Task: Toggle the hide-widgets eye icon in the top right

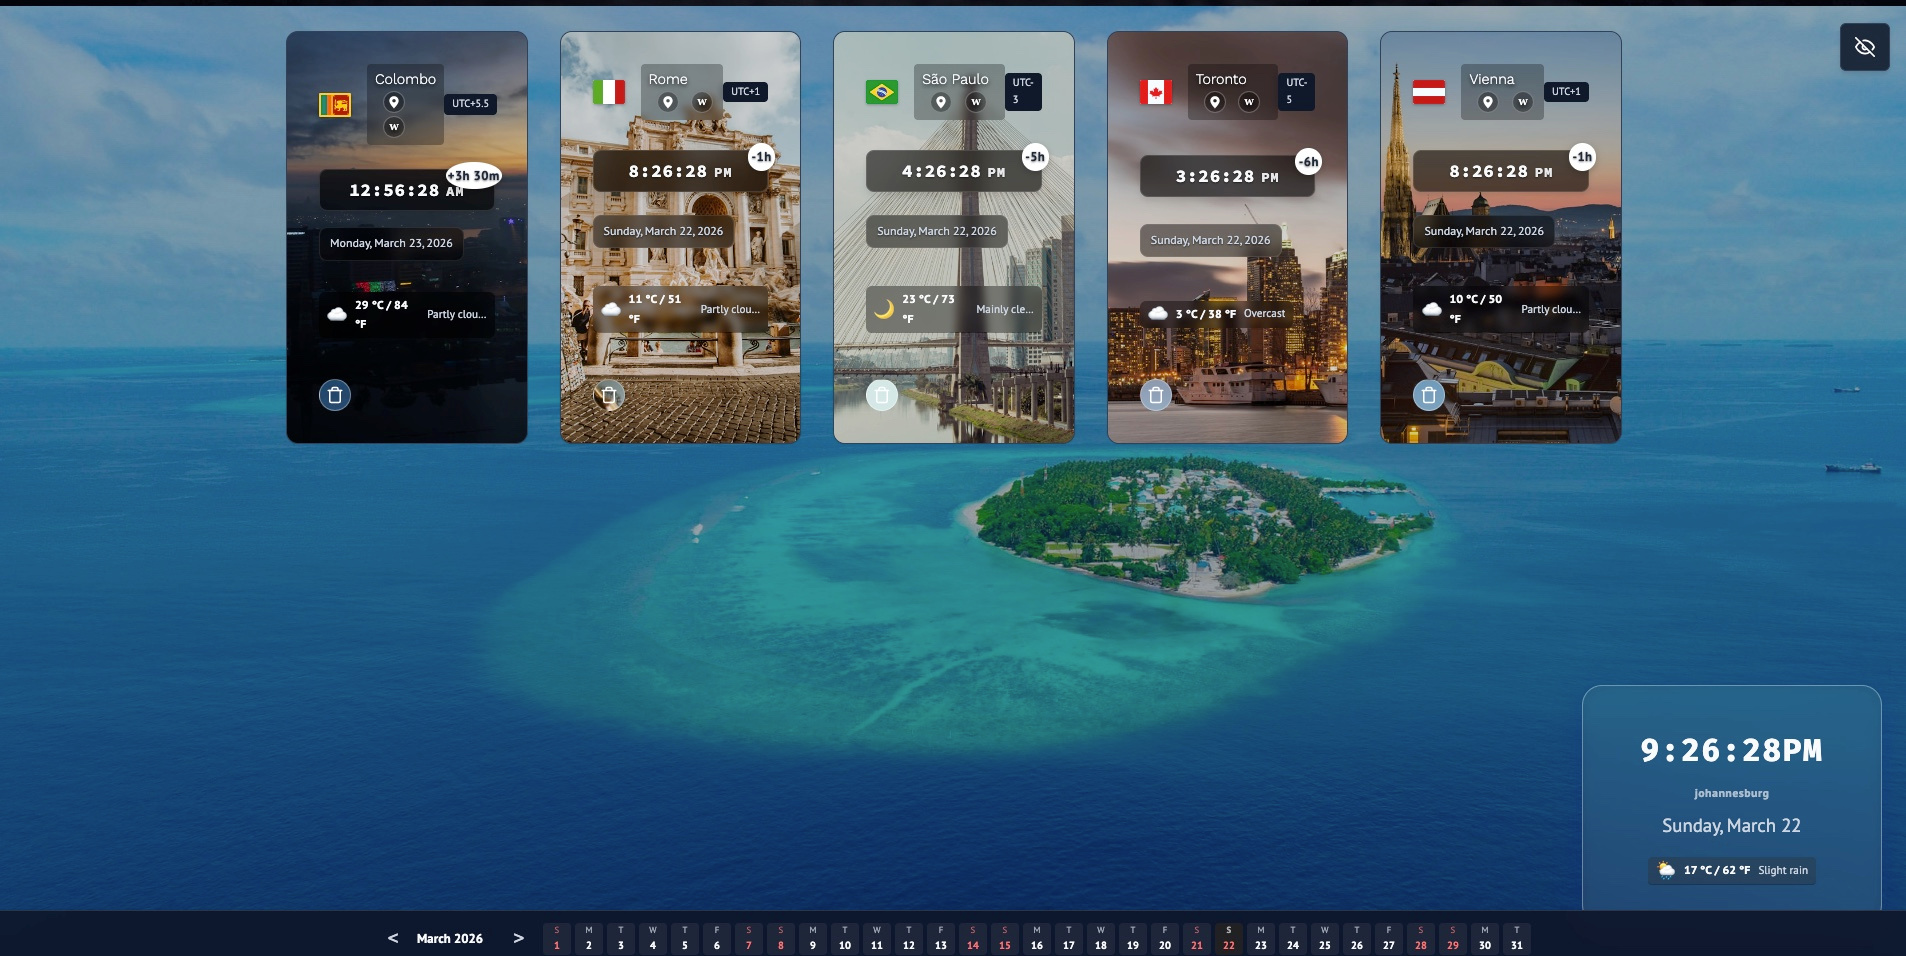Action: click(1864, 47)
